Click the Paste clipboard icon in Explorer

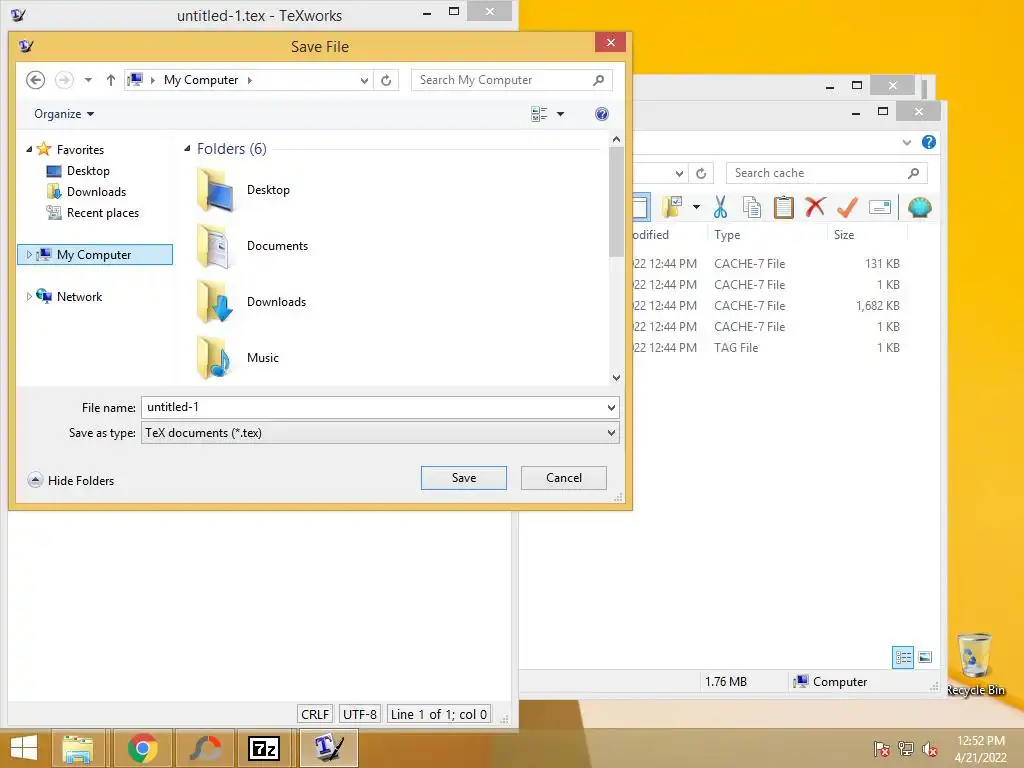pyautogui.click(x=783, y=208)
